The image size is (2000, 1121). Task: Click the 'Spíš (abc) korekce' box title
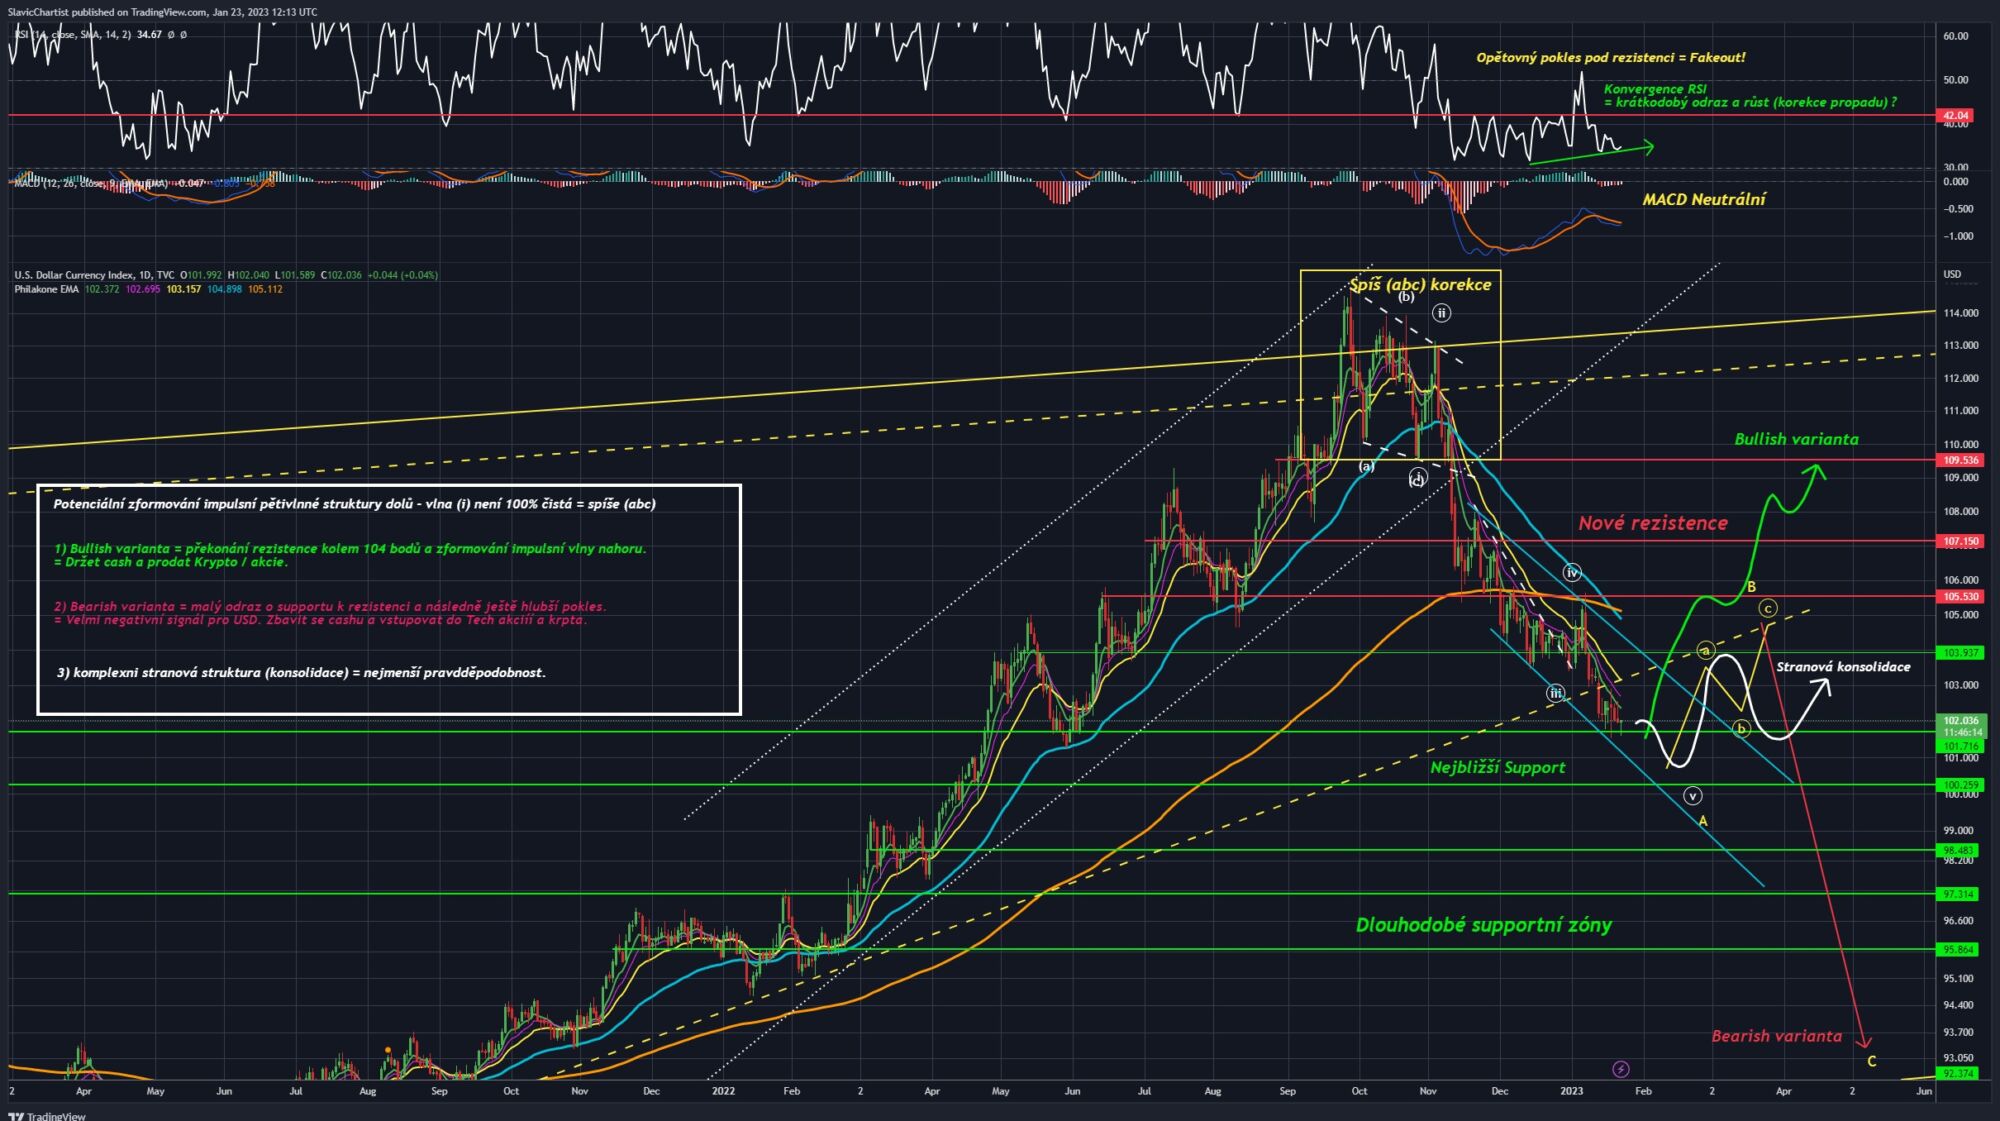pyautogui.click(x=1420, y=285)
